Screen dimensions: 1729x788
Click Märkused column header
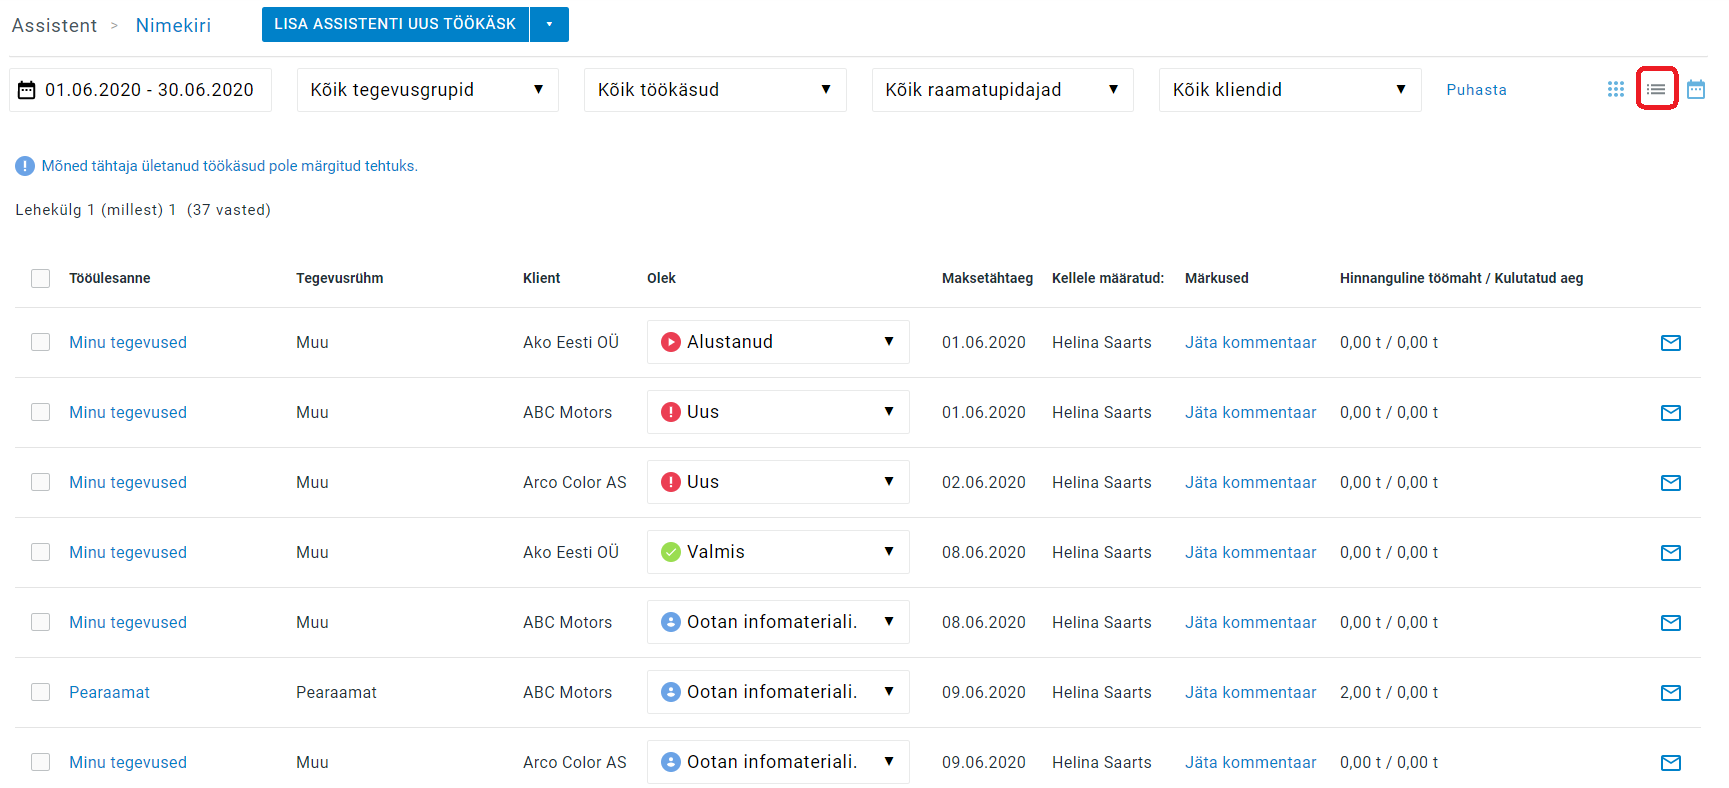[1216, 278]
